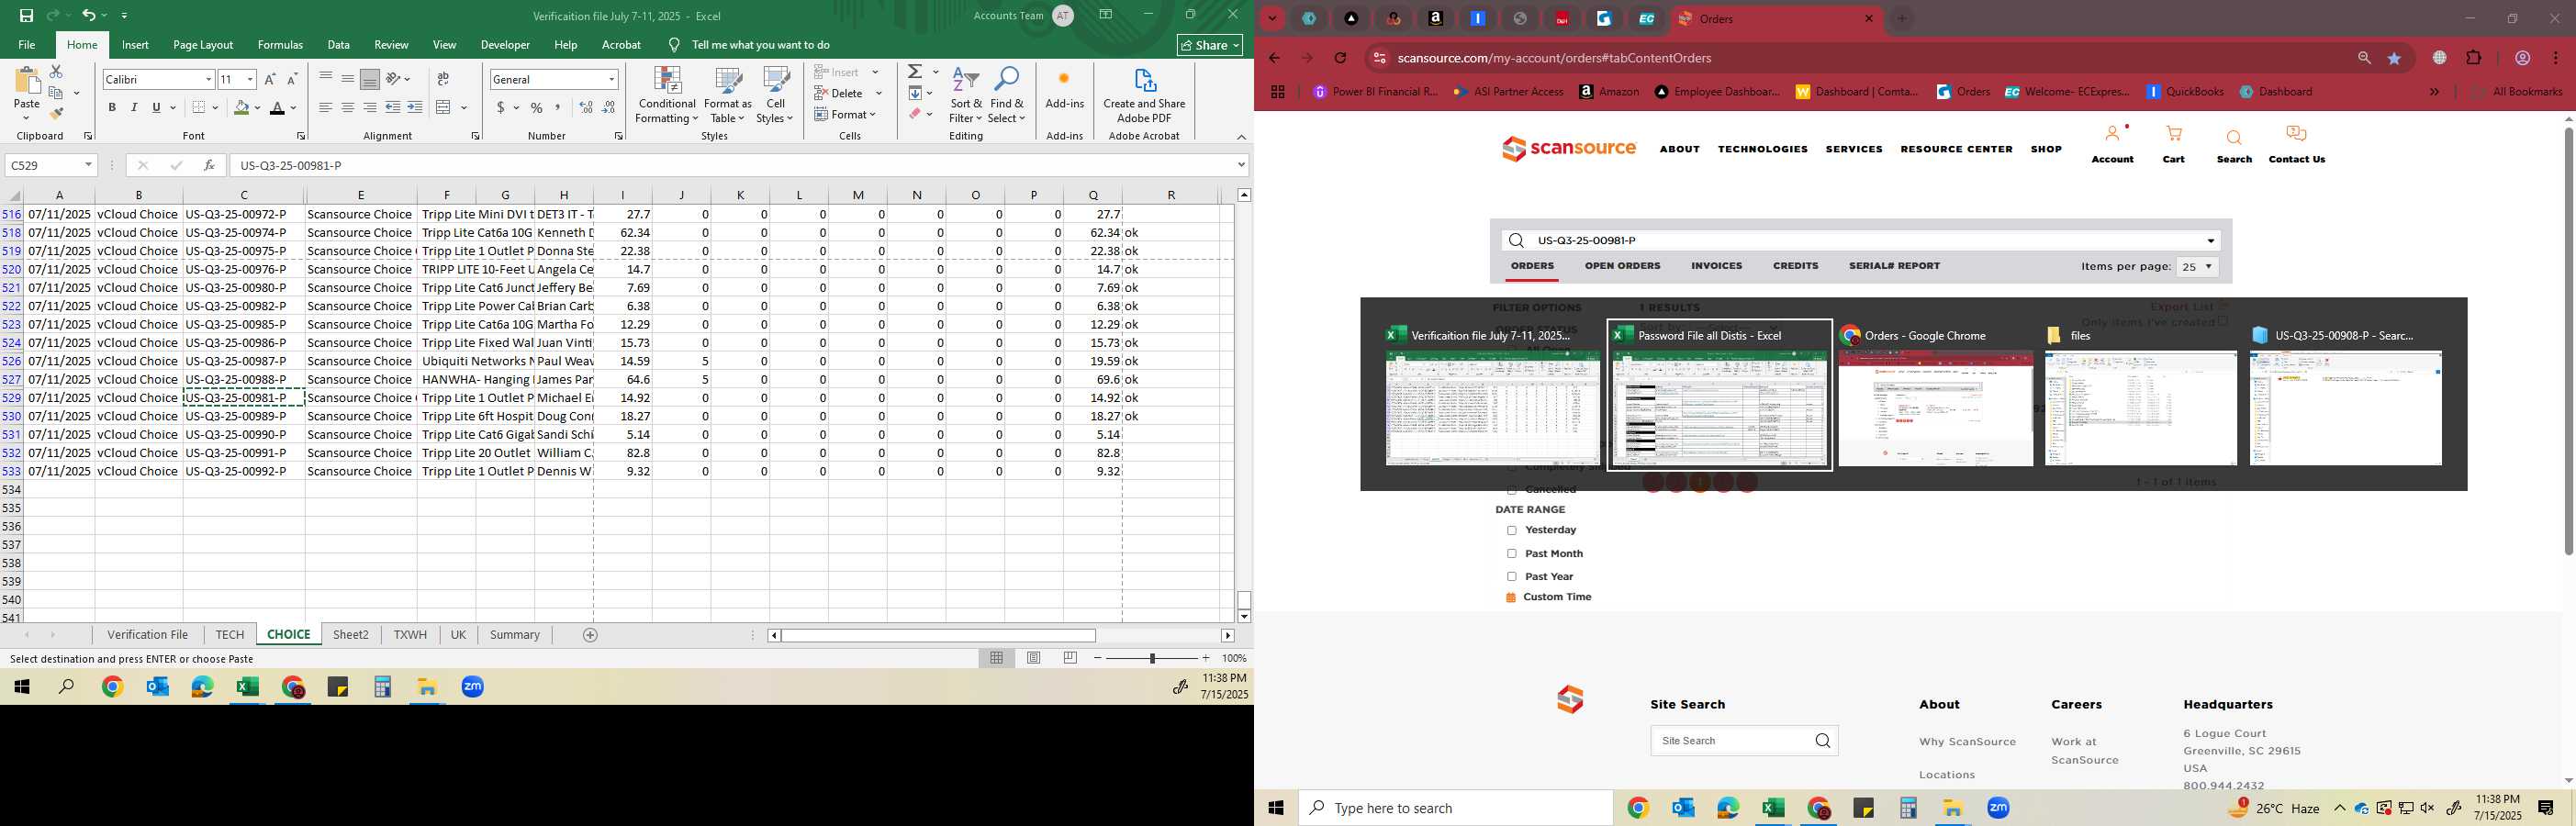
Task: Open the Cart on ScanSource site
Action: (2173, 143)
